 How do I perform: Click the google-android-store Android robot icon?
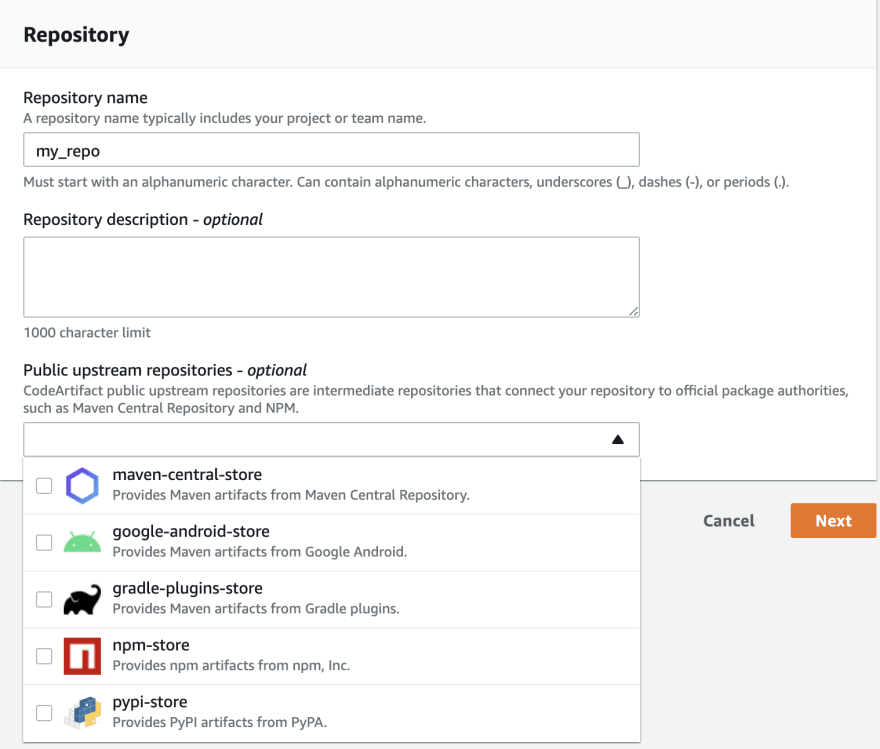click(x=82, y=543)
